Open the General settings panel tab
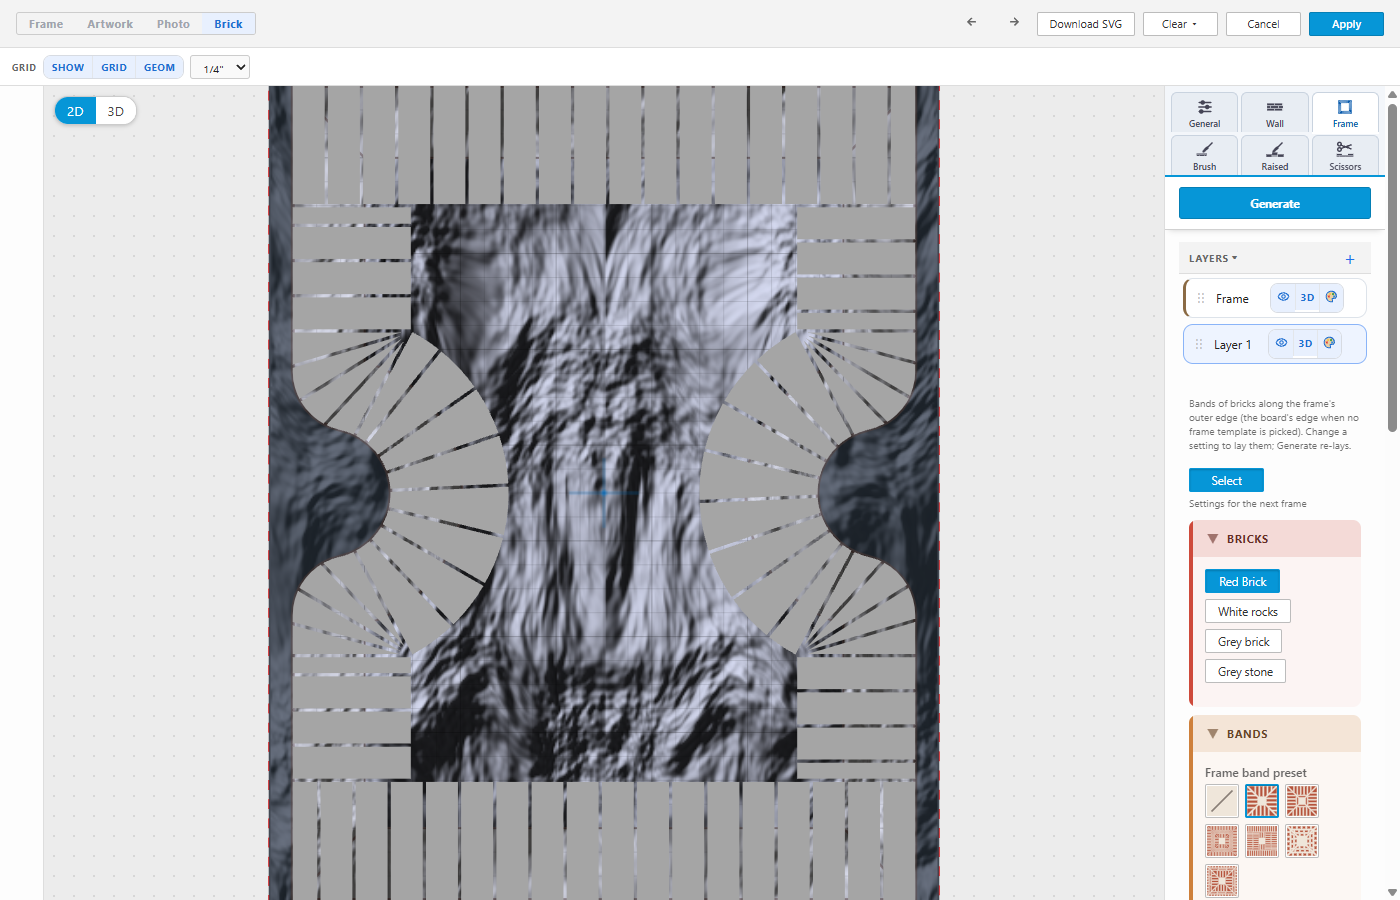This screenshot has height=900, width=1400. point(1205,112)
